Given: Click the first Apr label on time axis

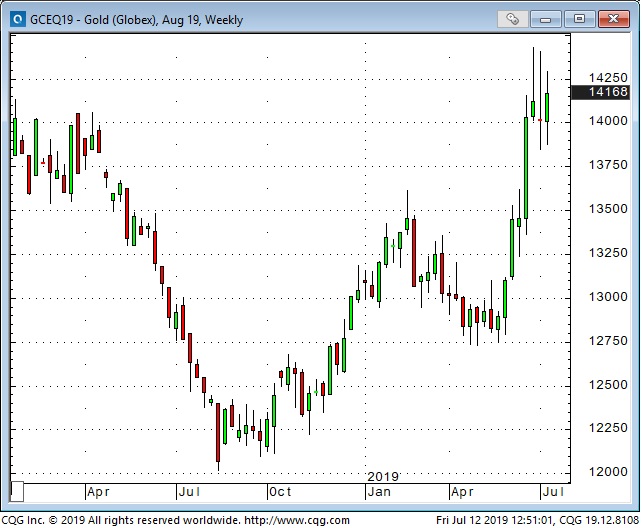Looking at the screenshot, I should tap(99, 492).
